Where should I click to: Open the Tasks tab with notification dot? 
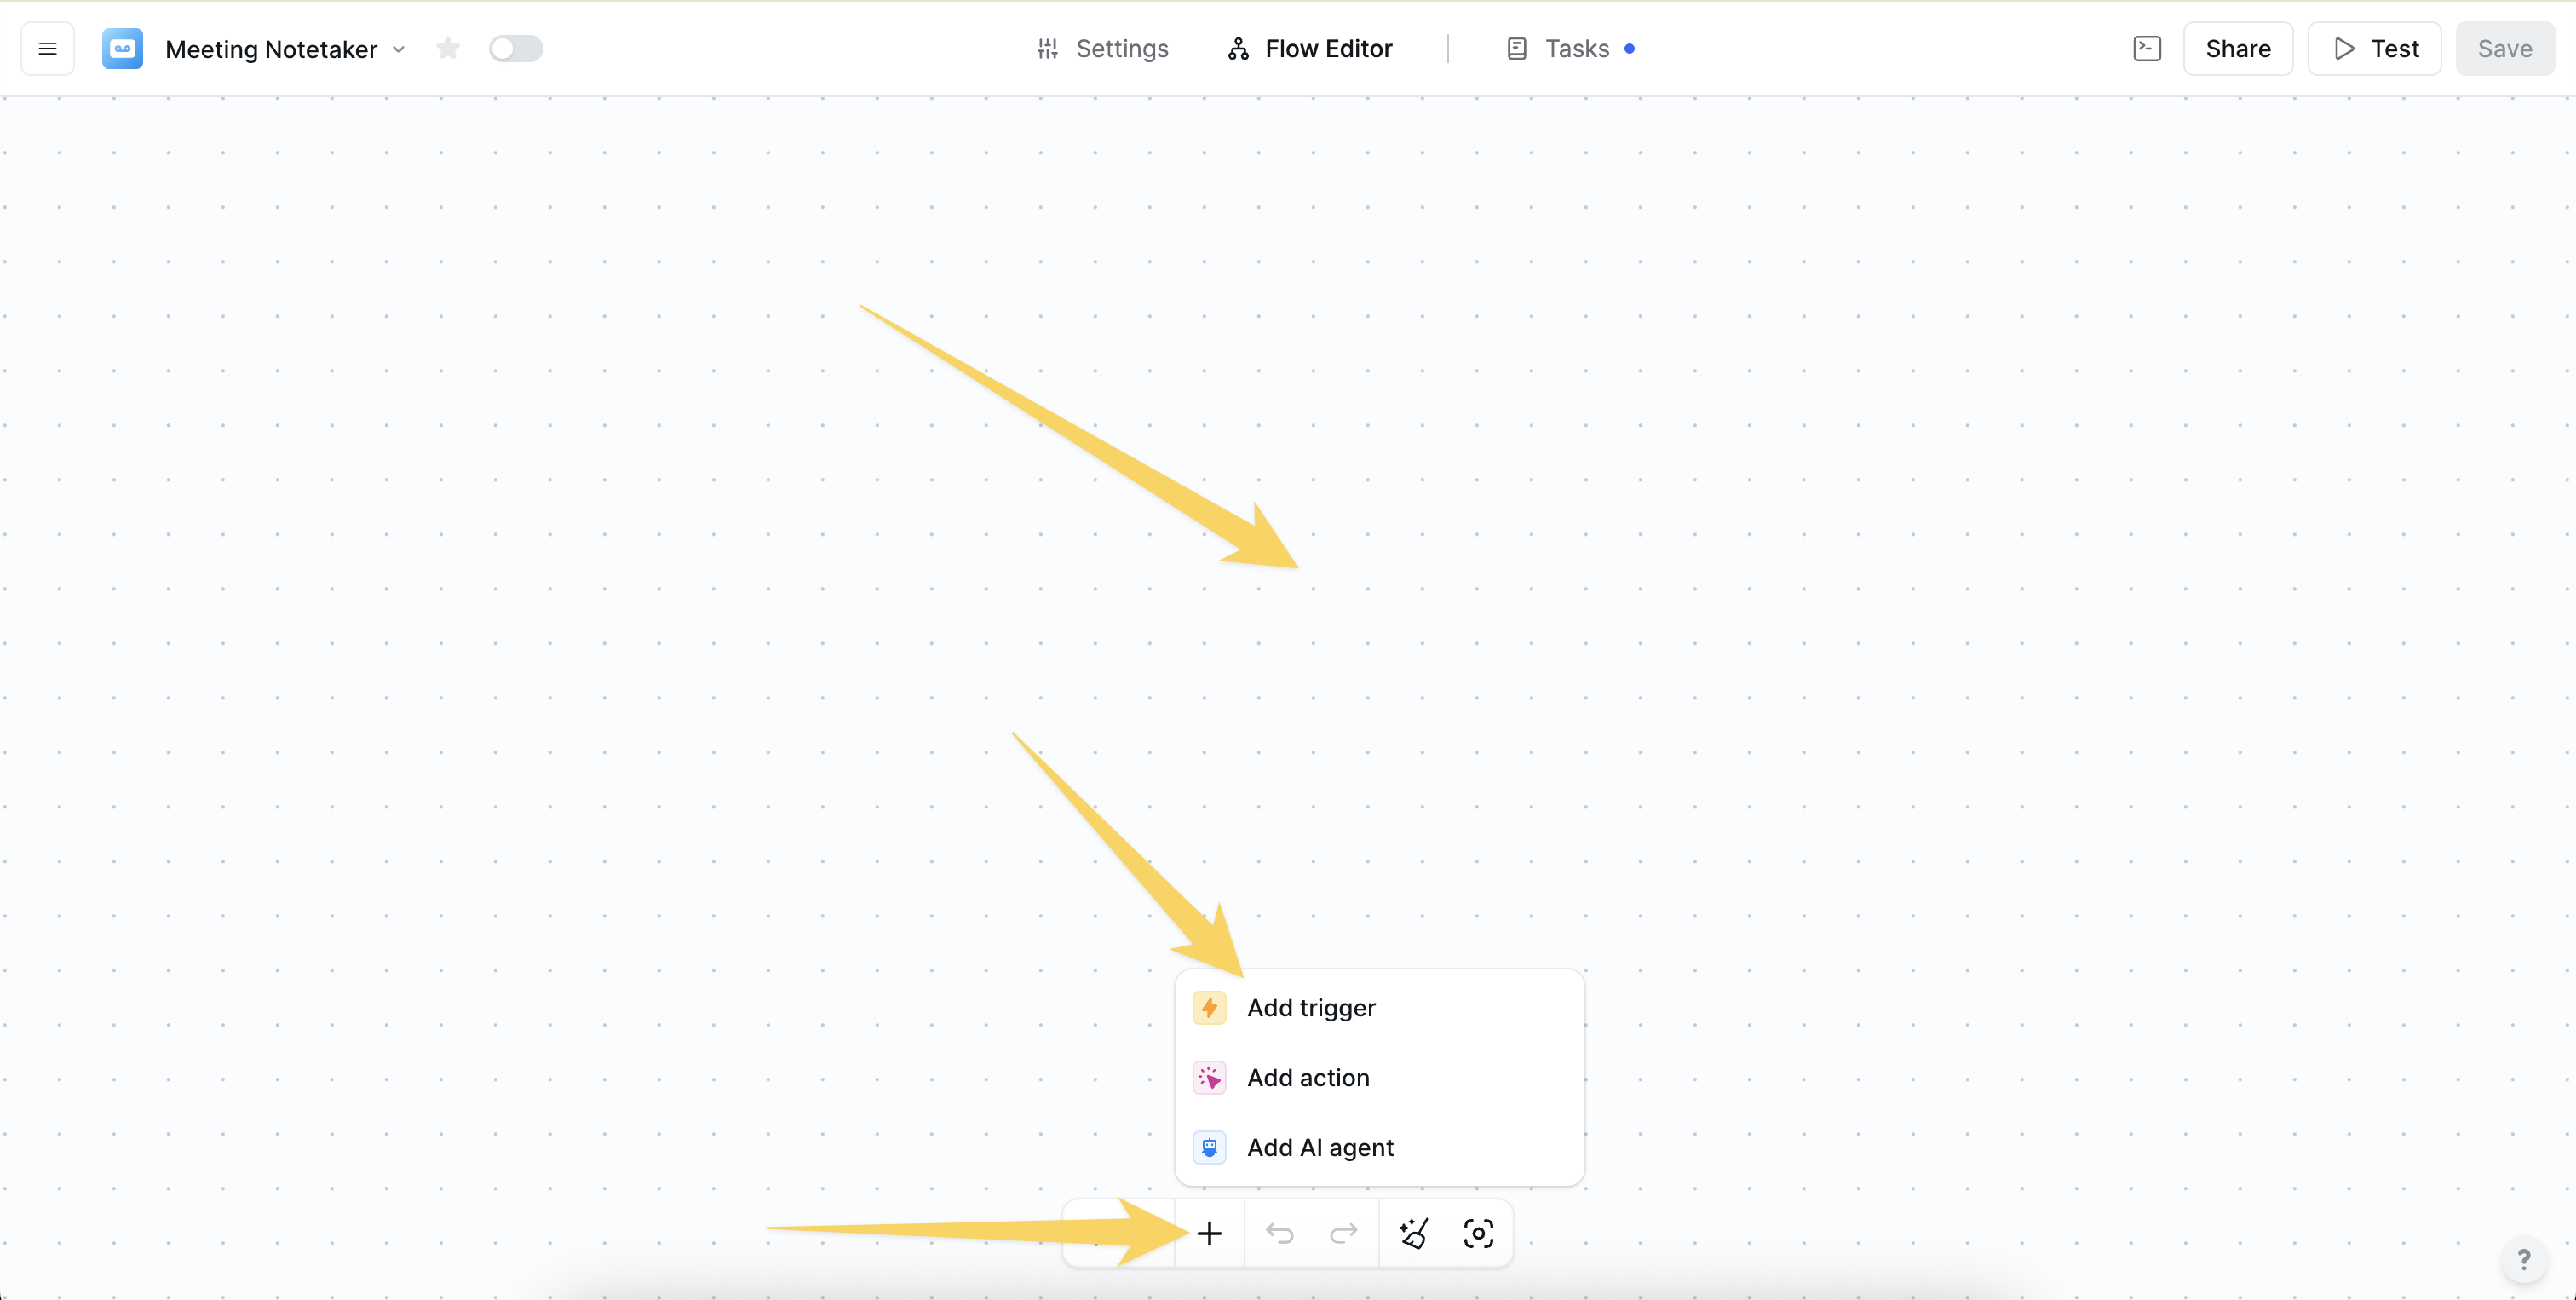point(1576,48)
